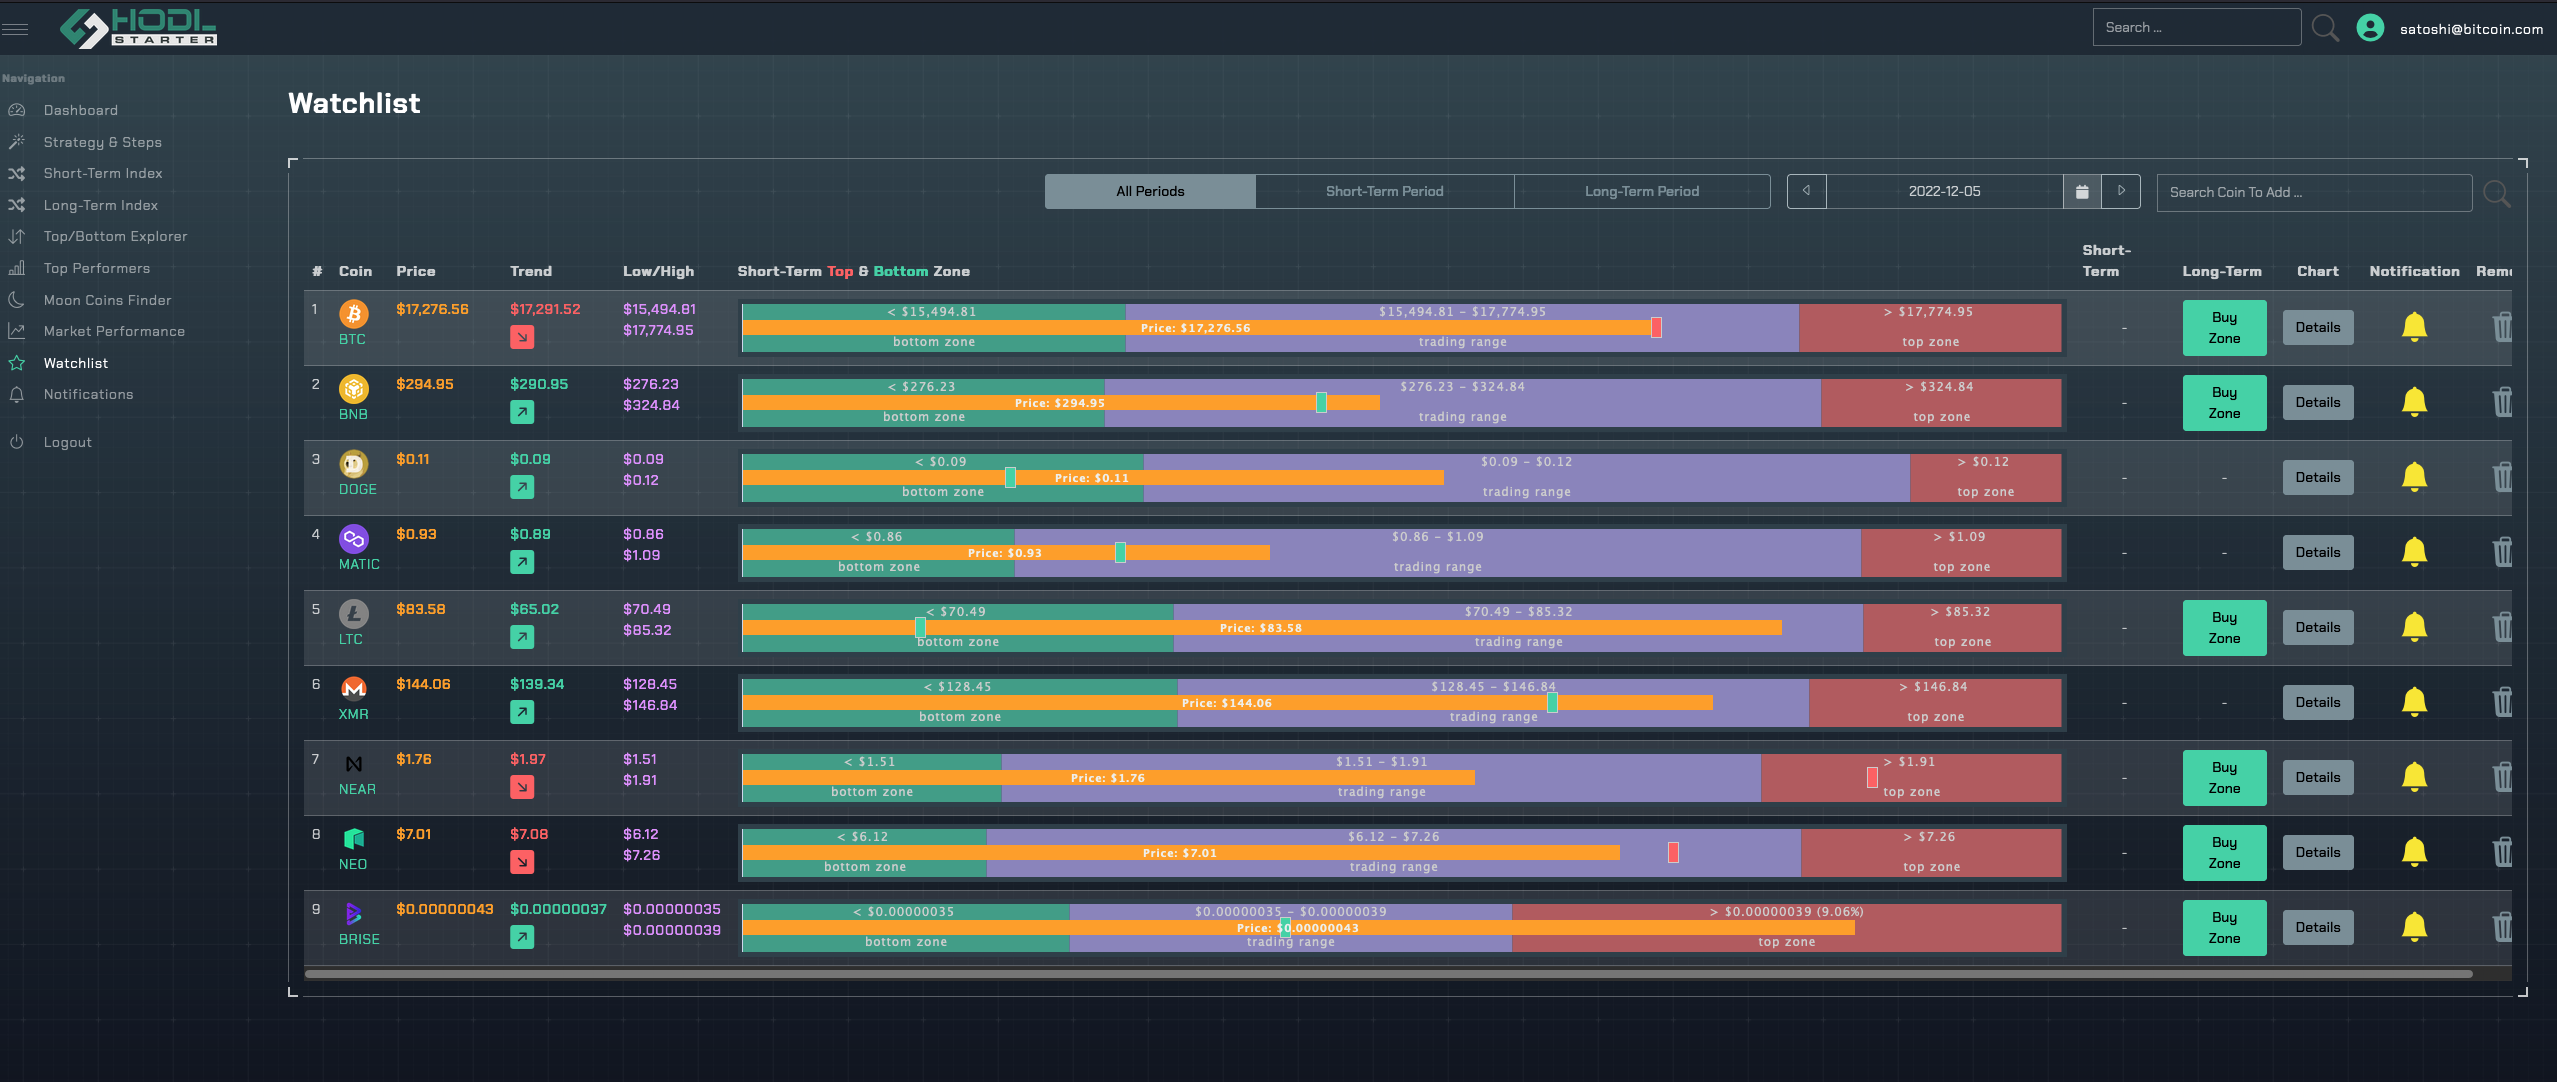This screenshot has height=1082, width=2557.
Task: Click the BRISE coin icon
Action: click(x=354, y=914)
